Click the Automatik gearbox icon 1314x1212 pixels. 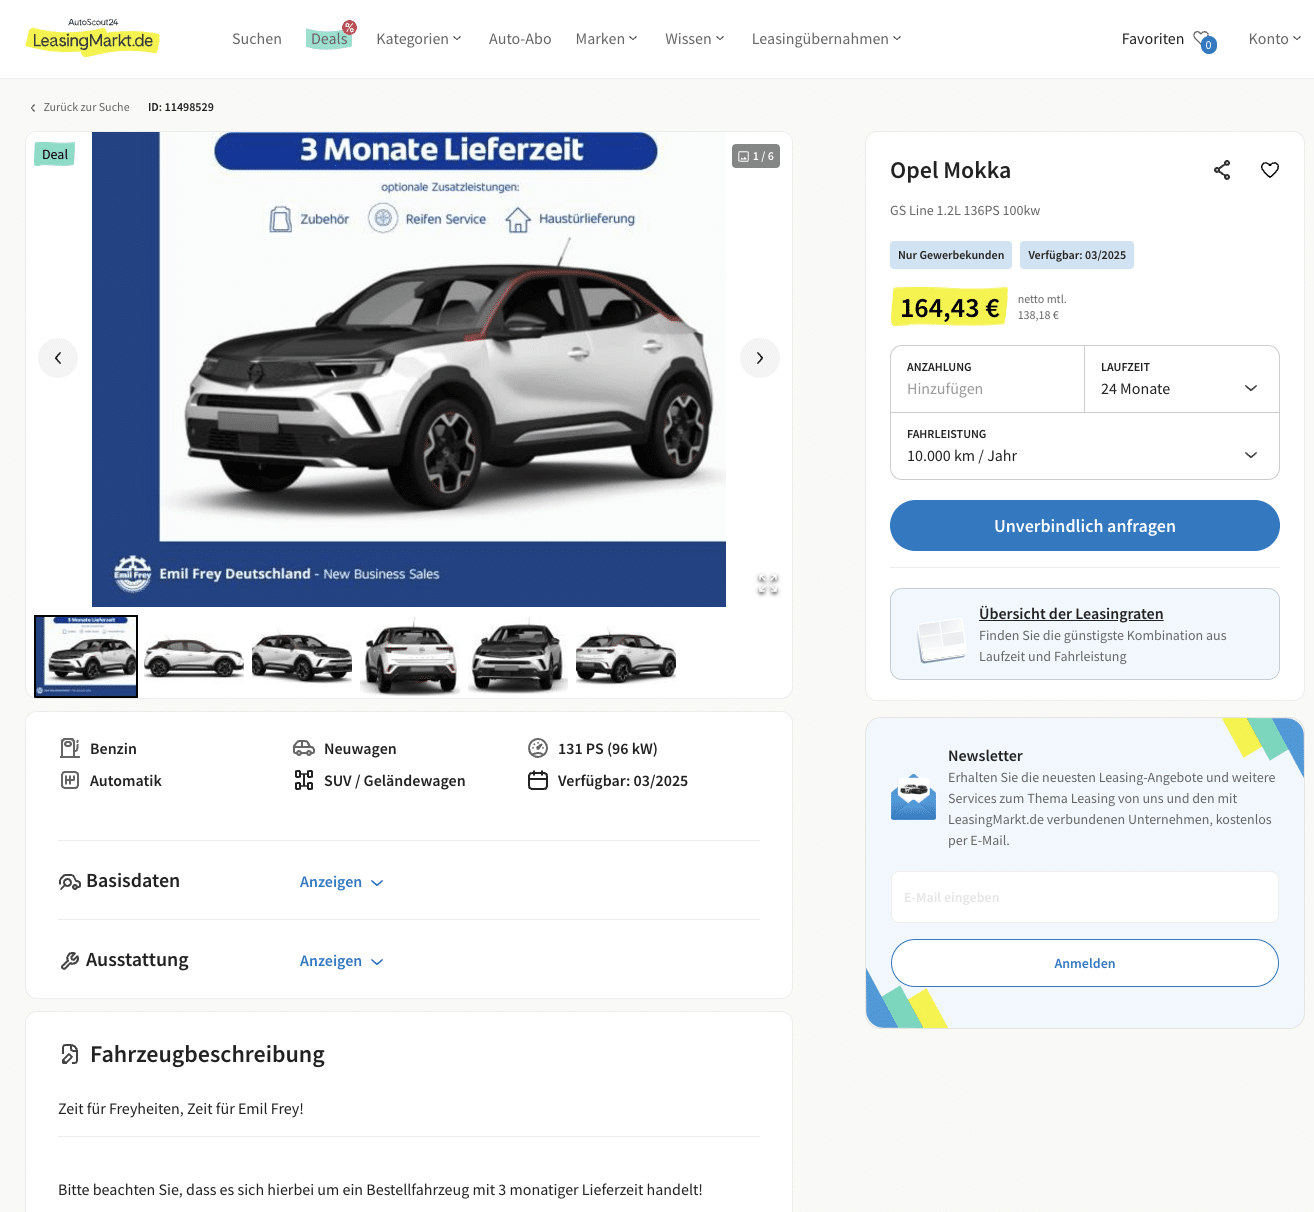[70, 780]
